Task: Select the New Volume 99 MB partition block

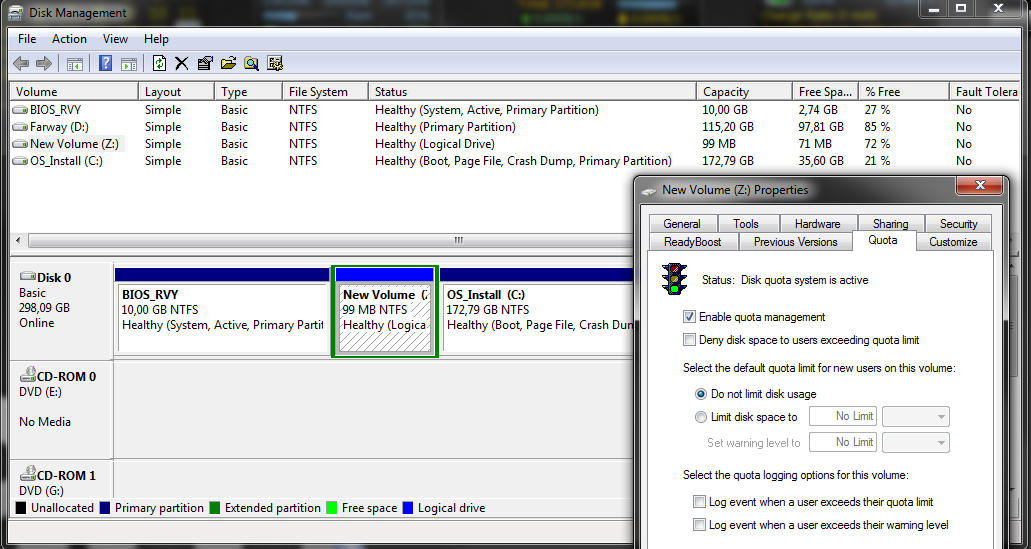Action: [385, 310]
